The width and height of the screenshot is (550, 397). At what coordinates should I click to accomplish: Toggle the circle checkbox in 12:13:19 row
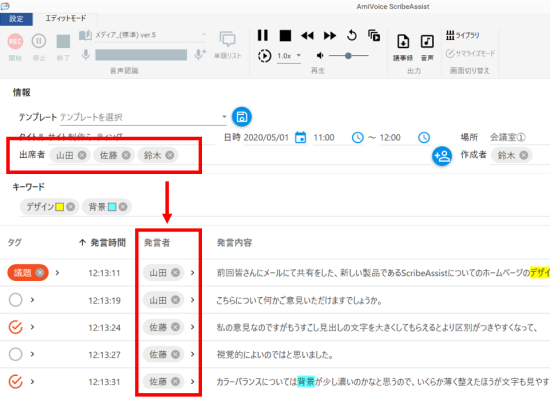[15, 300]
